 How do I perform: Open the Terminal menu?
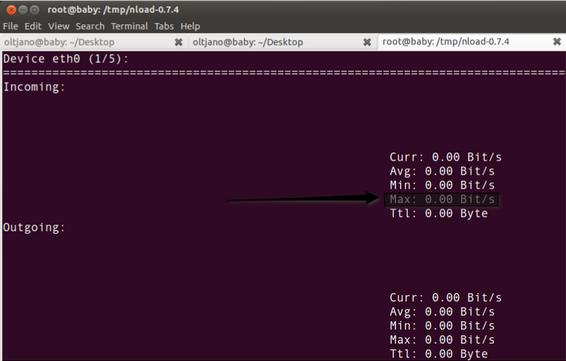tap(129, 26)
